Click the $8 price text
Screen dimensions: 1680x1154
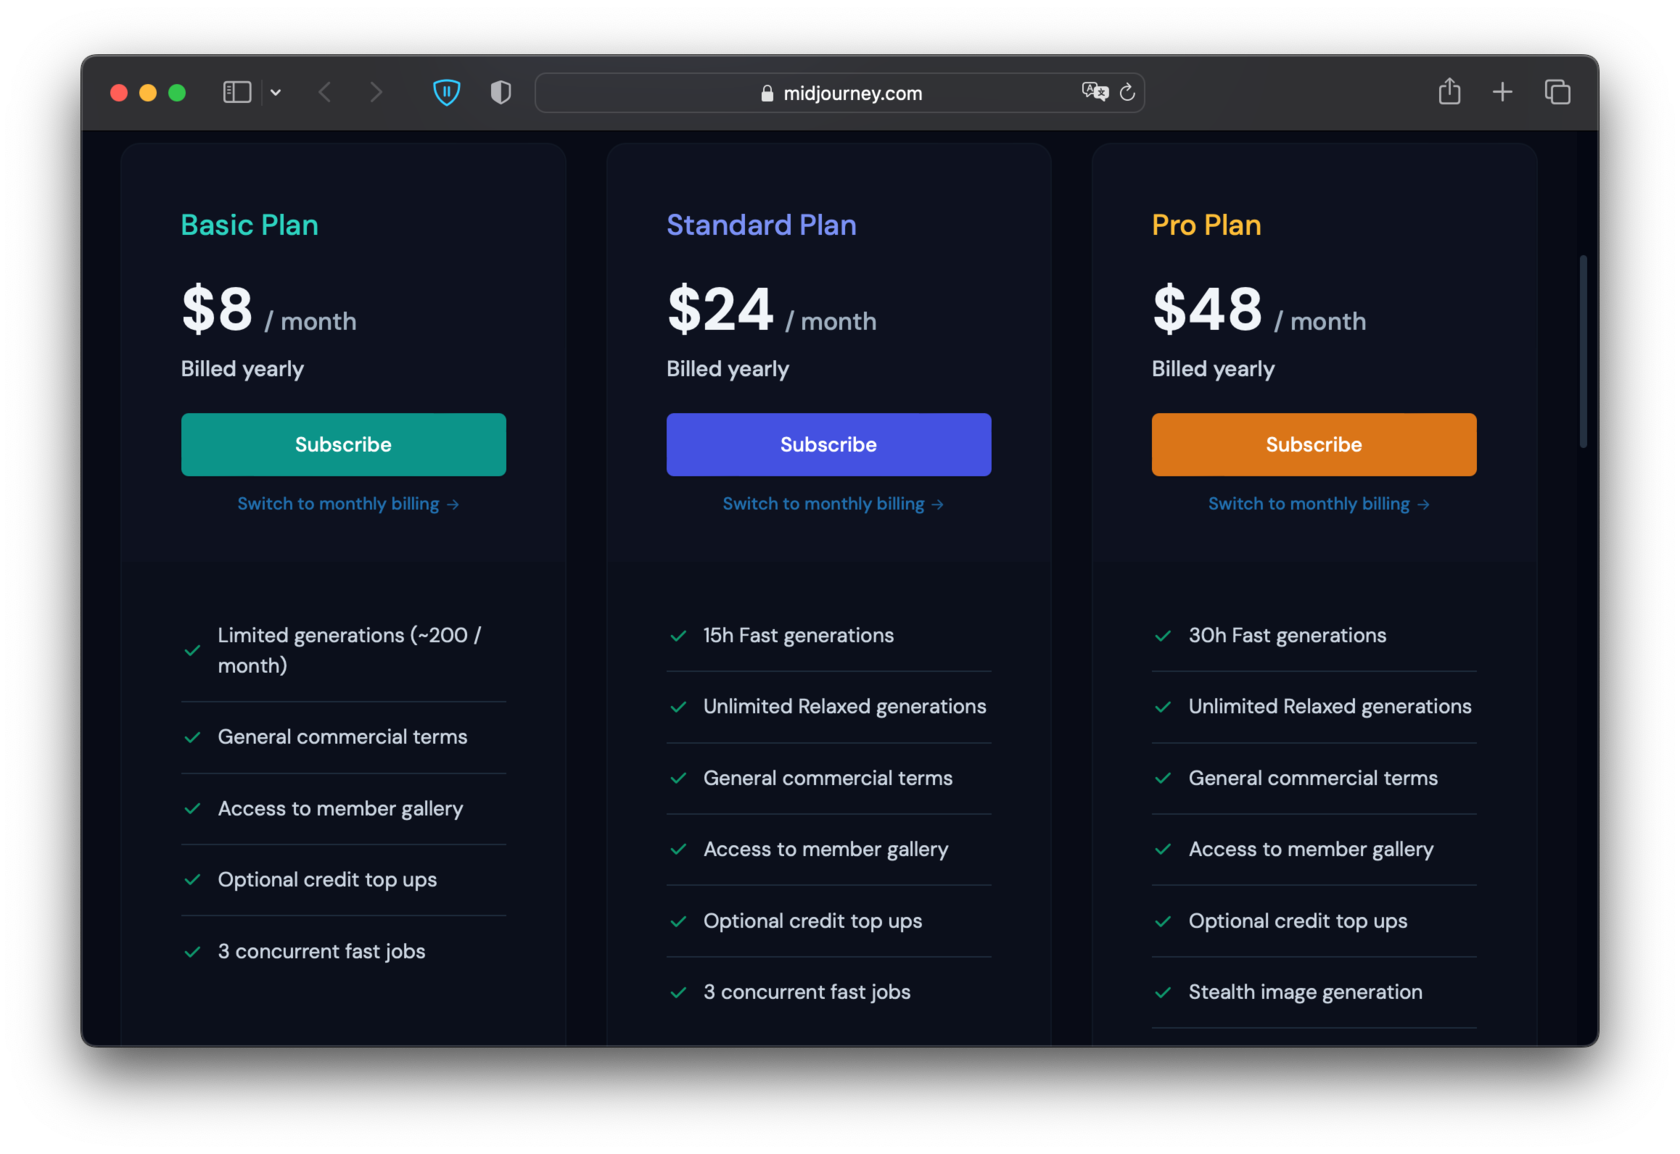(217, 309)
